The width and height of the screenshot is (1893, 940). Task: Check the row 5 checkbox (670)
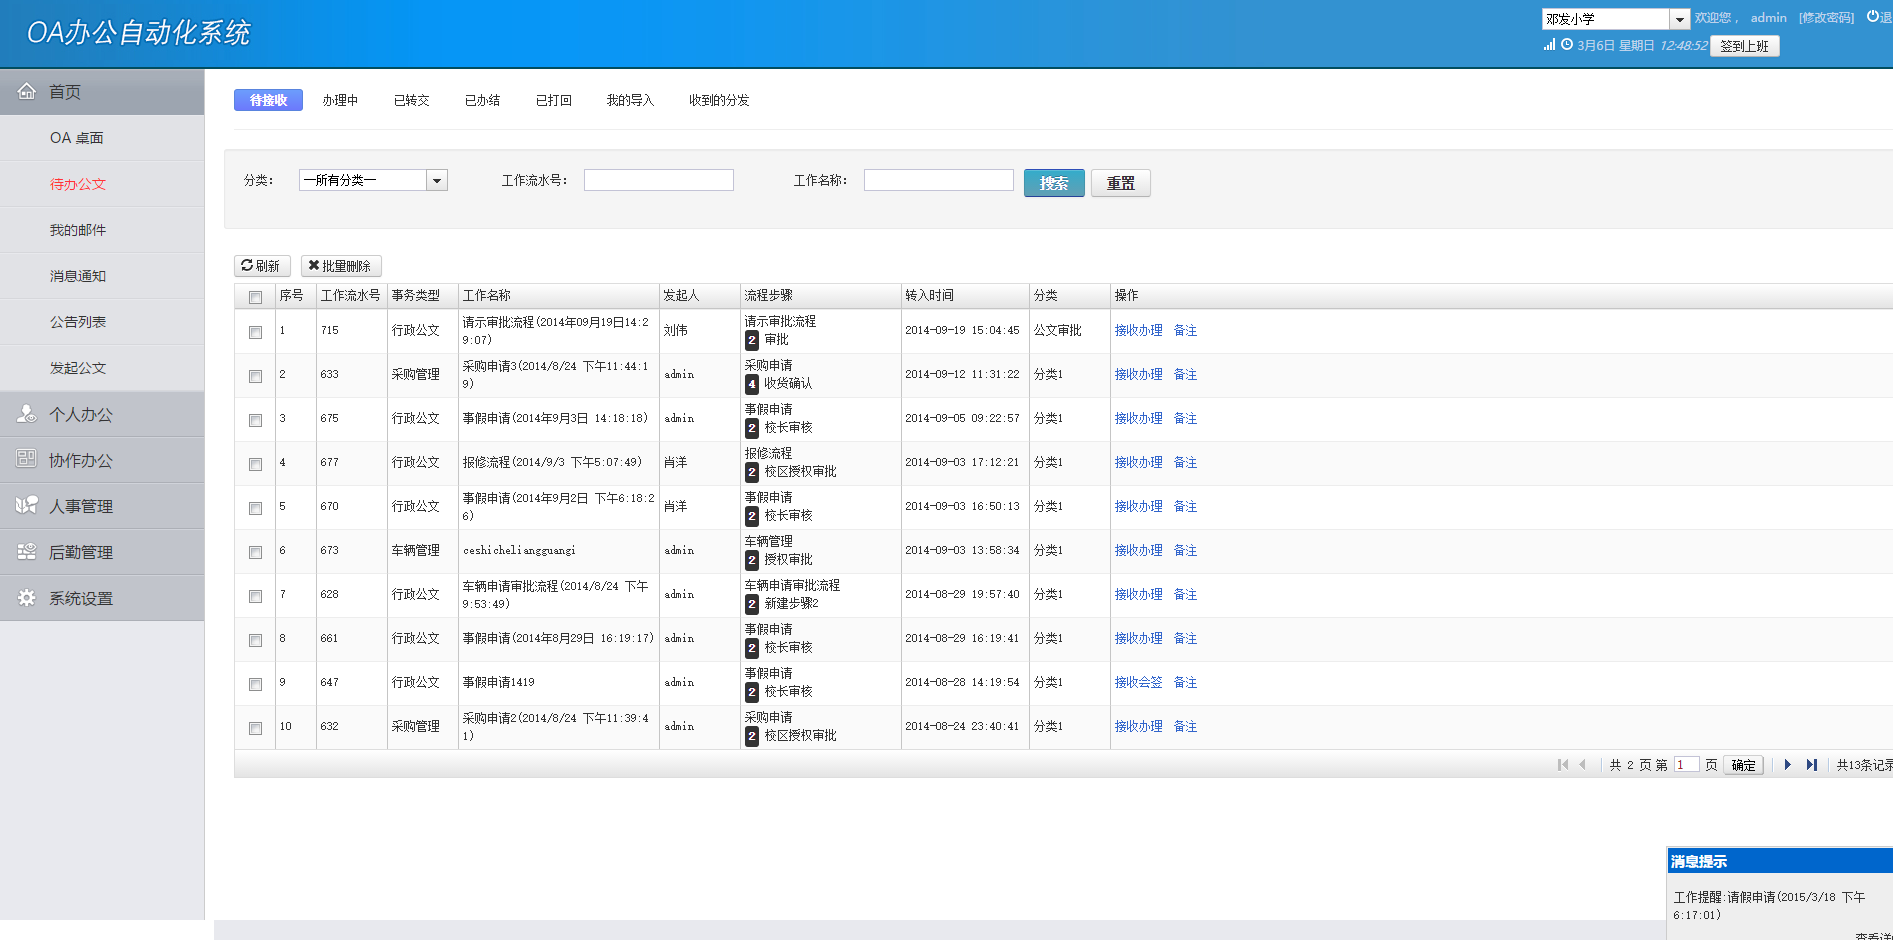255,508
